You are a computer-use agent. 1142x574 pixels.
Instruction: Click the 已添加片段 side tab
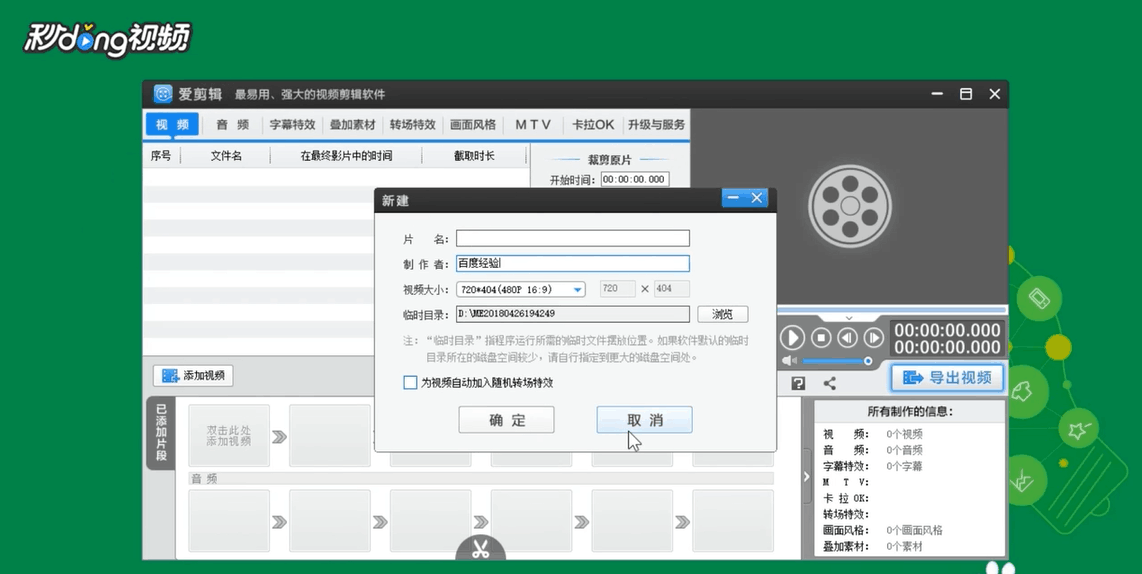pyautogui.click(x=161, y=433)
